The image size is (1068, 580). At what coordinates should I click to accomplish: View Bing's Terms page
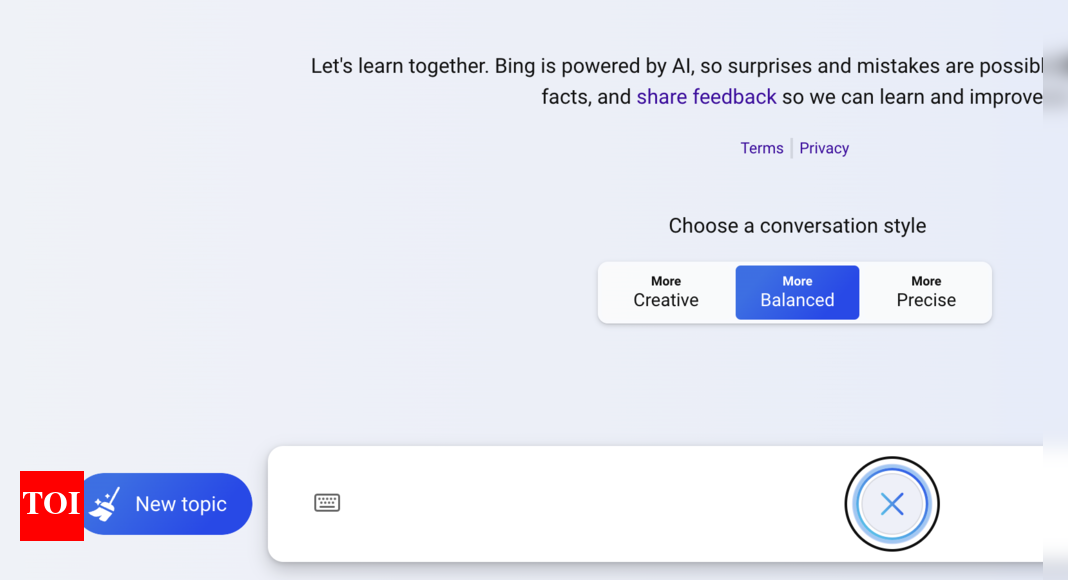click(x=762, y=147)
